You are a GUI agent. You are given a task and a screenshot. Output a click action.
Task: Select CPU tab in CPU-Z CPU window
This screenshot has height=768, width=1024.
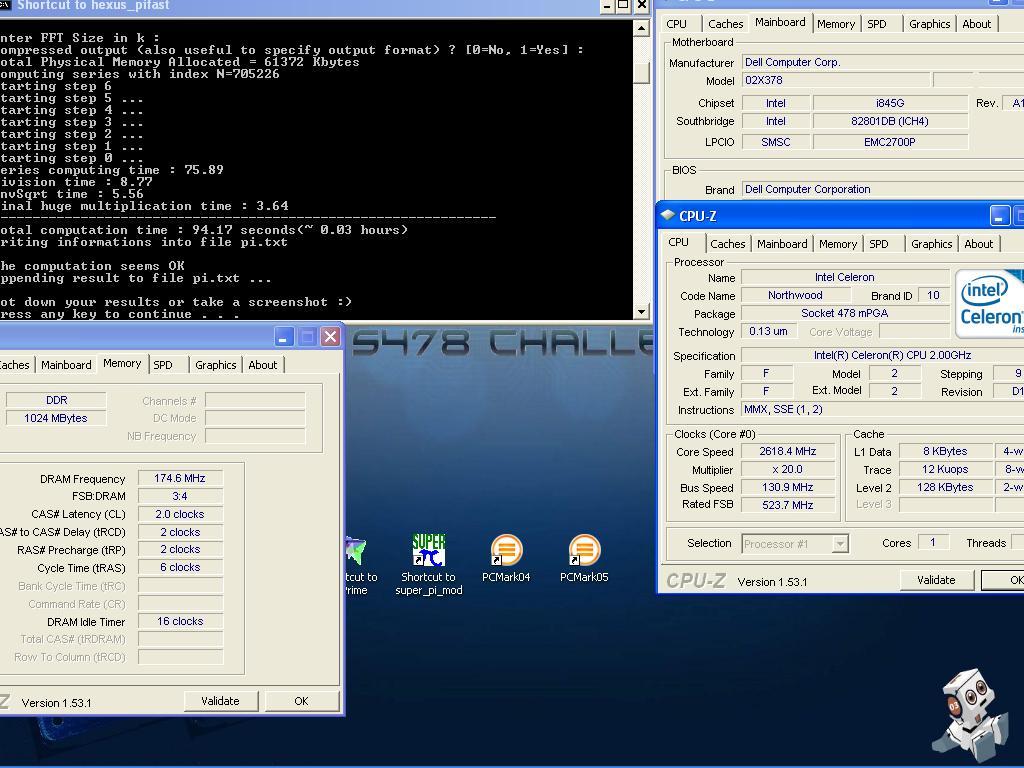[x=679, y=242]
